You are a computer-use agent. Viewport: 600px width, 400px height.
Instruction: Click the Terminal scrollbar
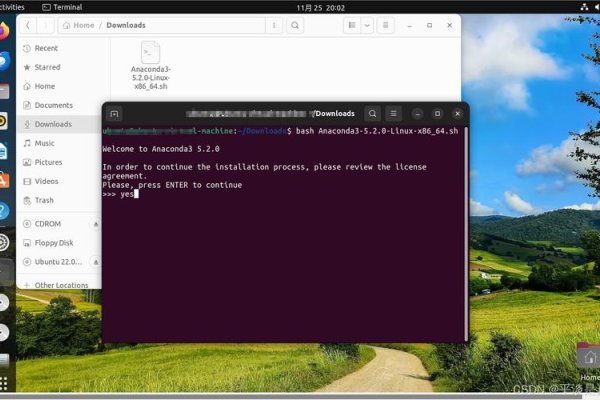[x=466, y=234]
